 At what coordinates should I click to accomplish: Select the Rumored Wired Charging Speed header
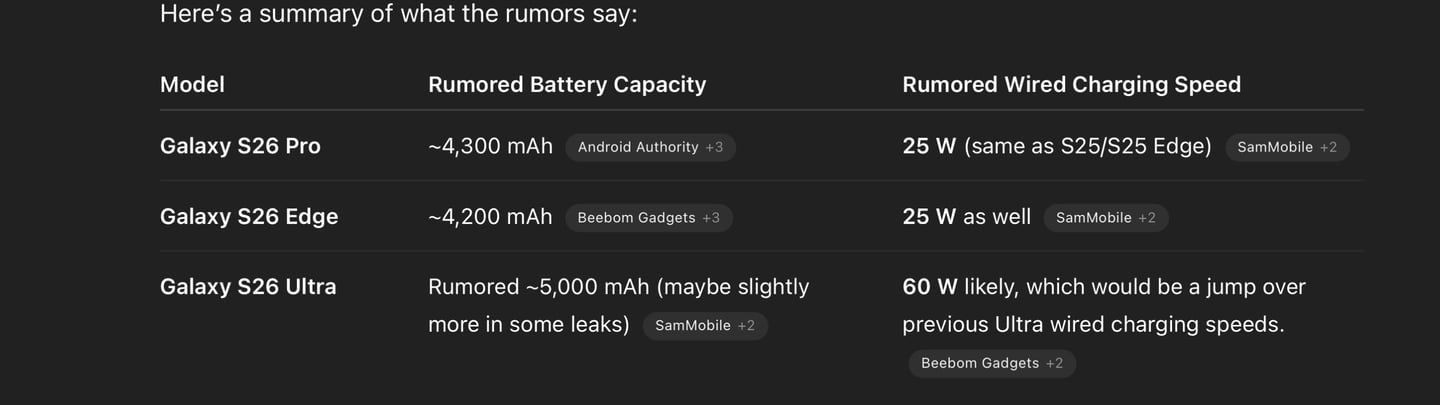coord(1071,85)
